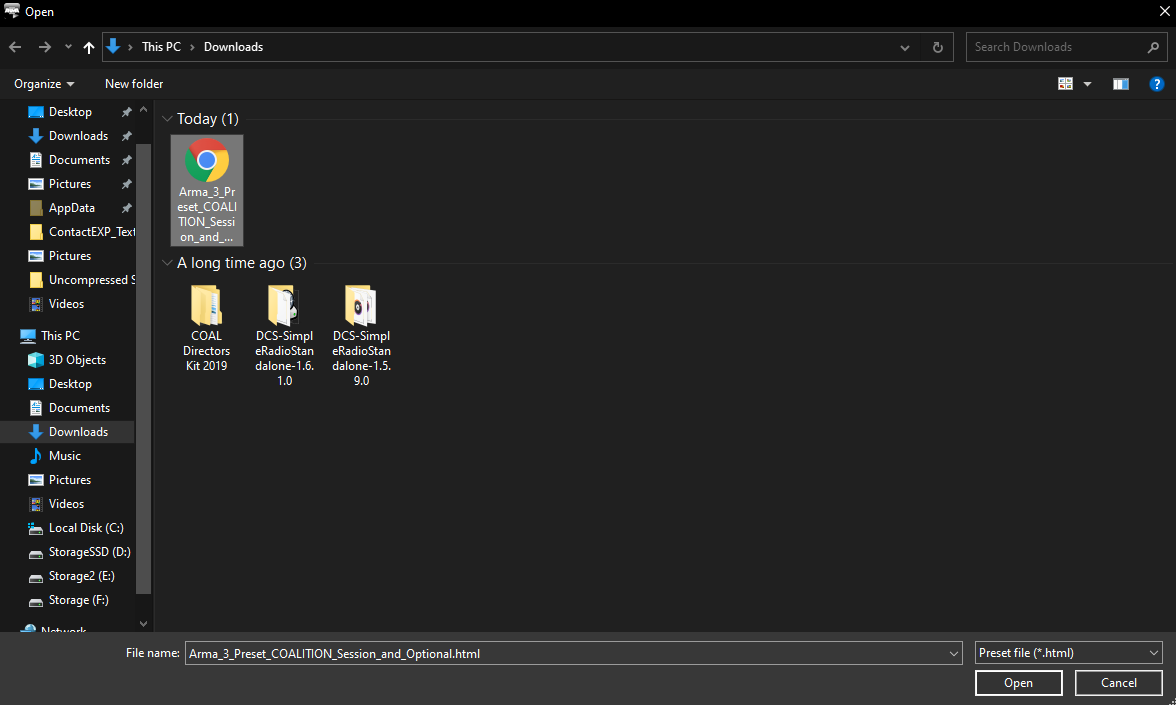Screen dimensions: 1176x705
Task: Click New folder in the toolbar
Action: [x=134, y=84]
